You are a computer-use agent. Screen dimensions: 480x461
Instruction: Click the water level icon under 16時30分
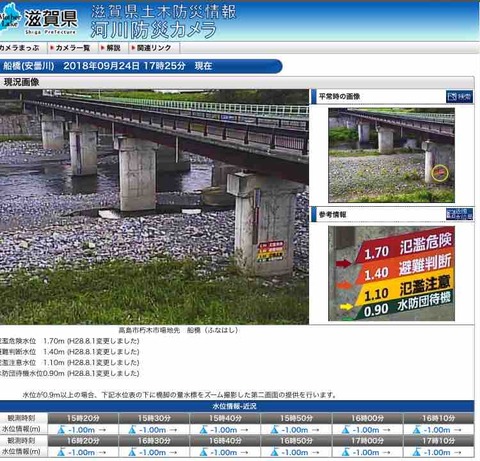point(132,452)
